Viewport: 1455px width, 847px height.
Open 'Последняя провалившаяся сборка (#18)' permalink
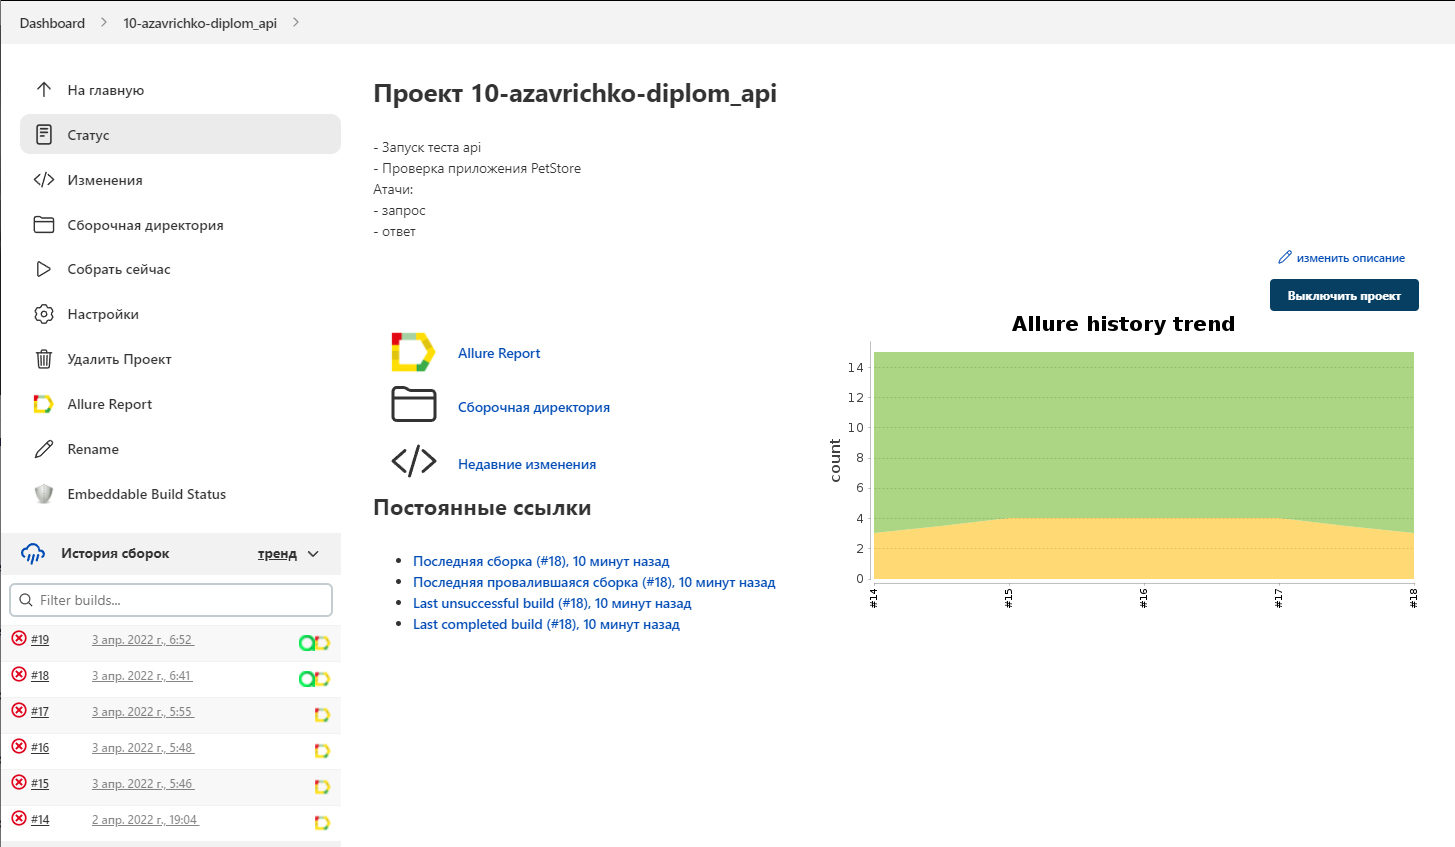tap(594, 582)
